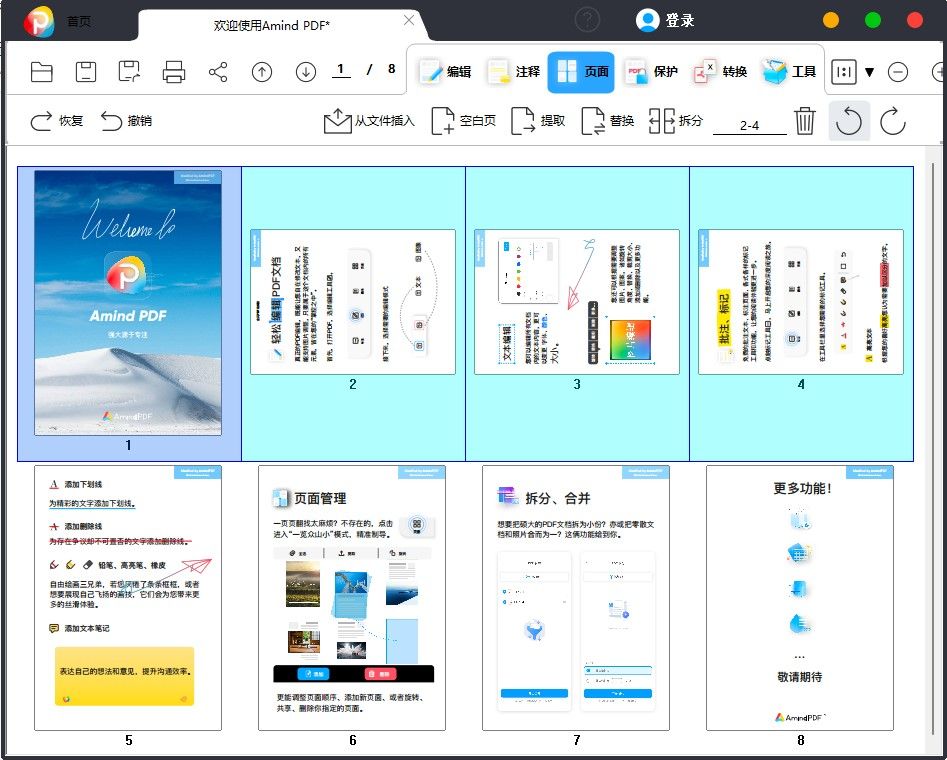
Task: Click the page range field showing 2-4
Action: tap(750, 126)
